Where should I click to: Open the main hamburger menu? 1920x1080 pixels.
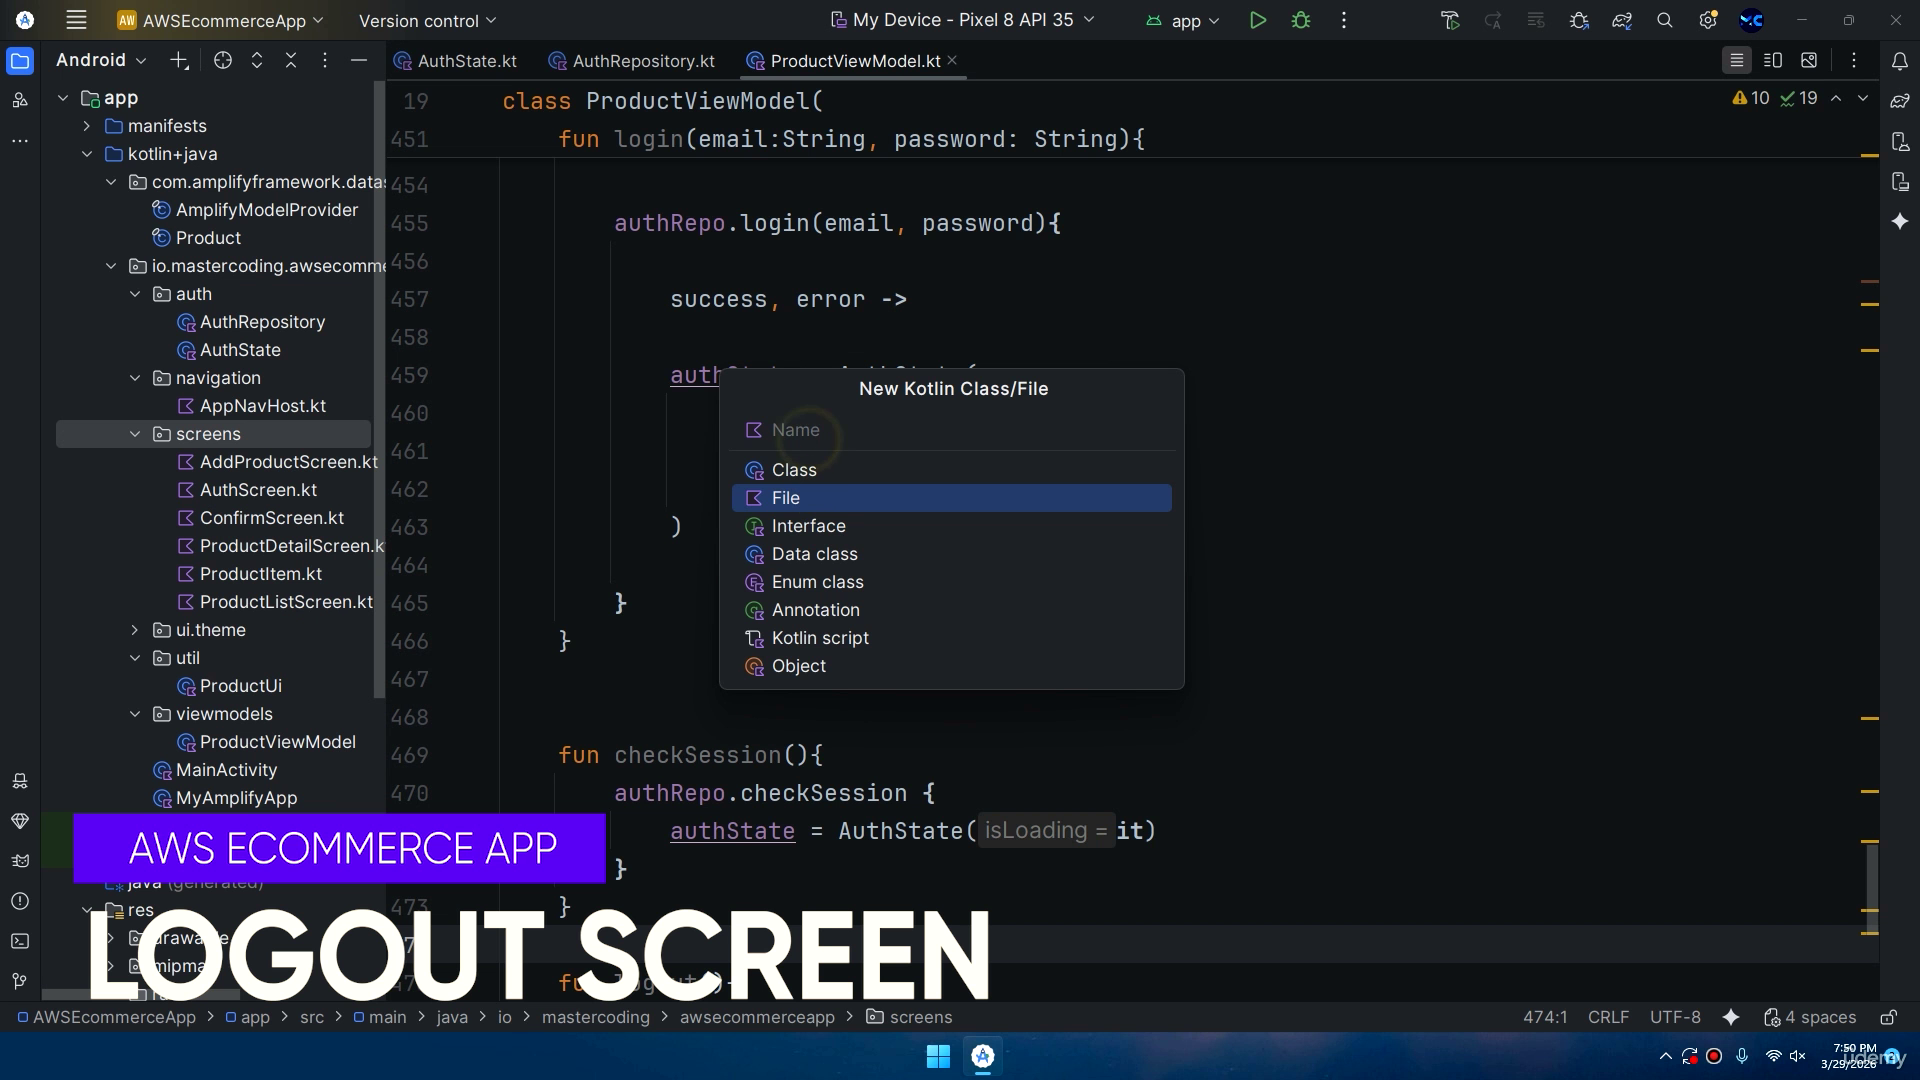[76, 20]
